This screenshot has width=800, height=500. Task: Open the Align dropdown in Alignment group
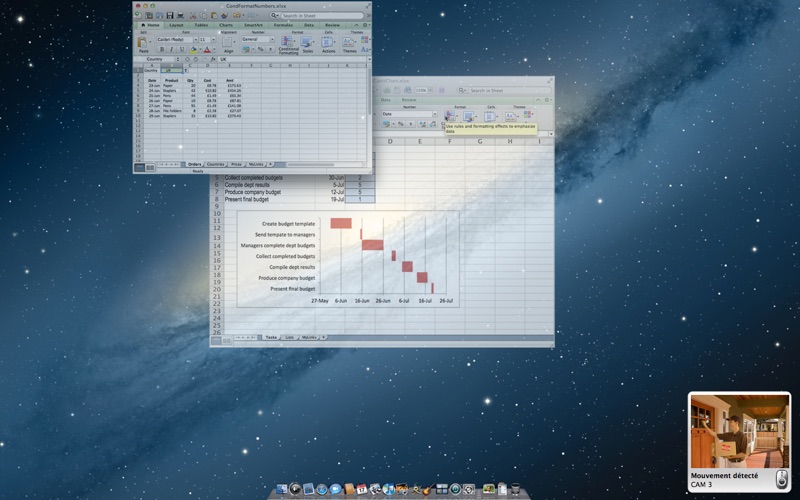[227, 44]
